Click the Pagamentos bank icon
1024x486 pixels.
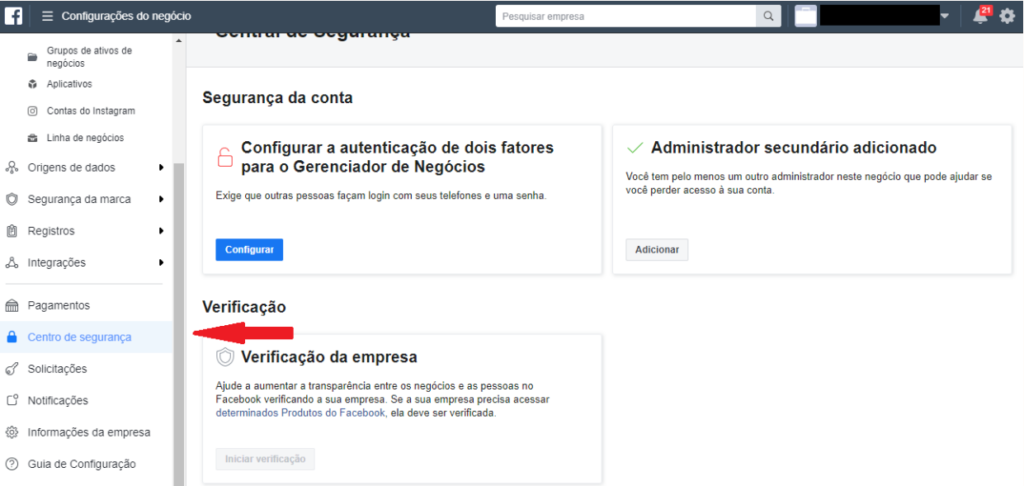pos(12,305)
